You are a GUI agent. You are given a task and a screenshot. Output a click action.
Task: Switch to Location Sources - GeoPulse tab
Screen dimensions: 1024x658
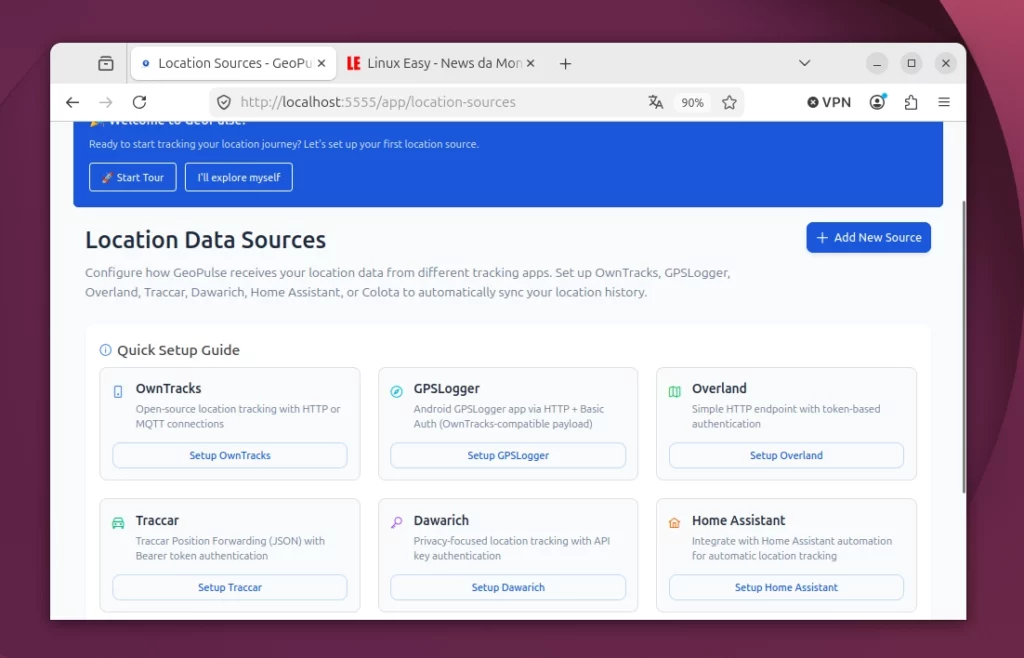pyautogui.click(x=233, y=63)
